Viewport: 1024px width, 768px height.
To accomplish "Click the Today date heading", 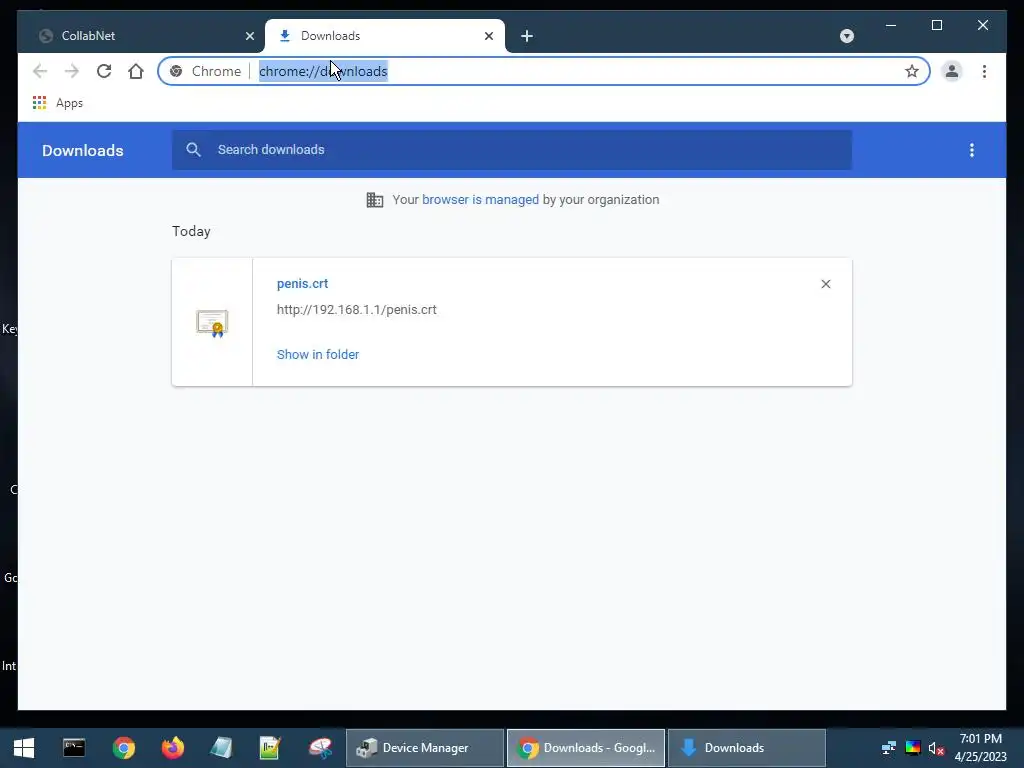I will coord(191,231).
